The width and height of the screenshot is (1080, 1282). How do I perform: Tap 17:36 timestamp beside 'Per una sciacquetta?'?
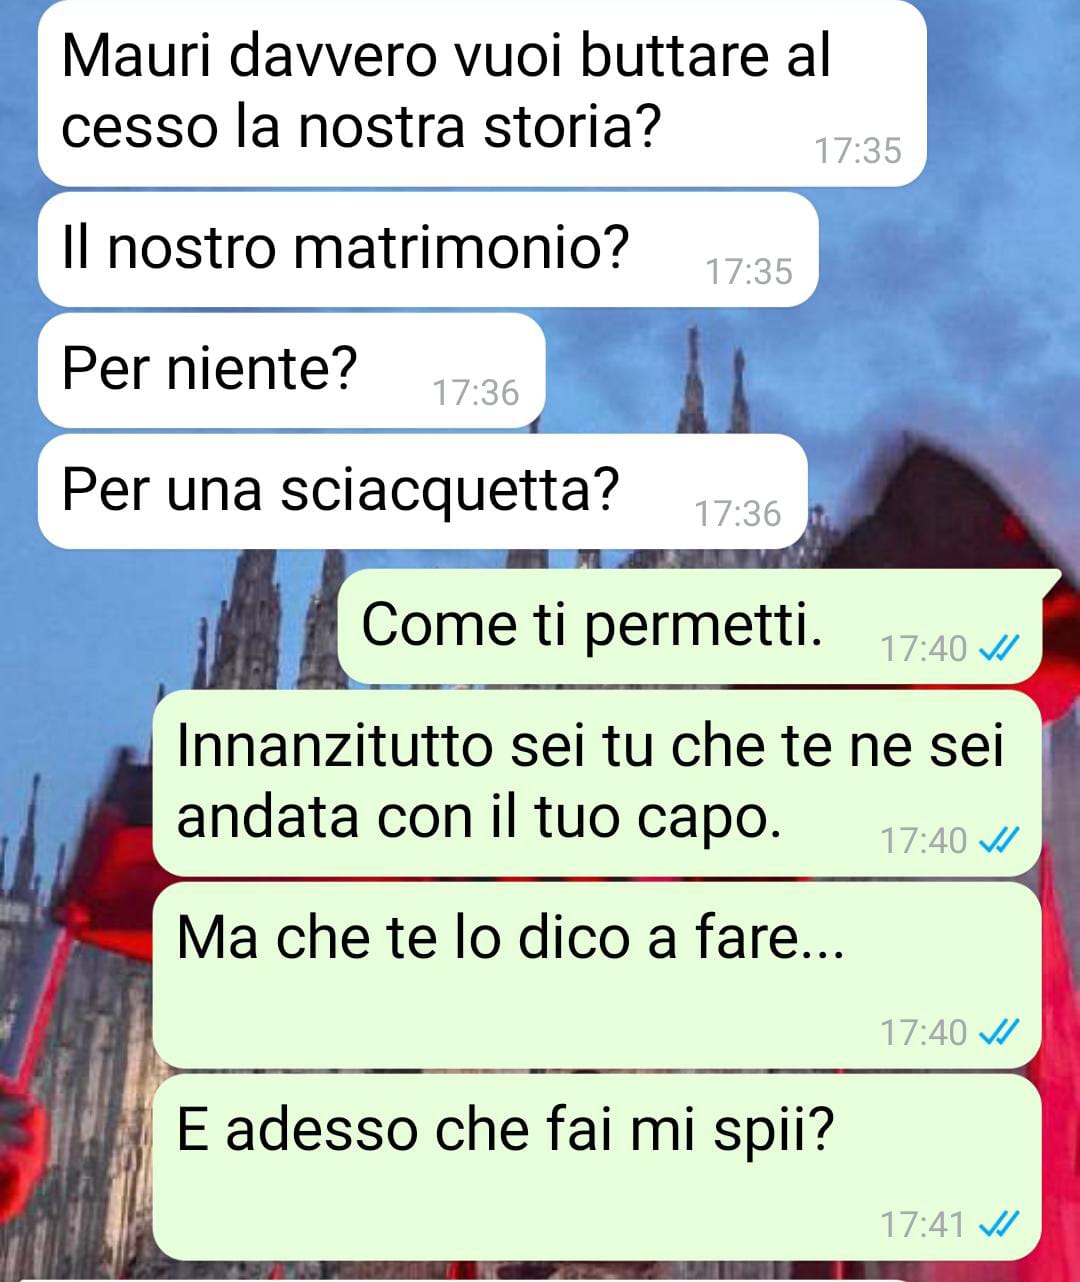pos(738,514)
